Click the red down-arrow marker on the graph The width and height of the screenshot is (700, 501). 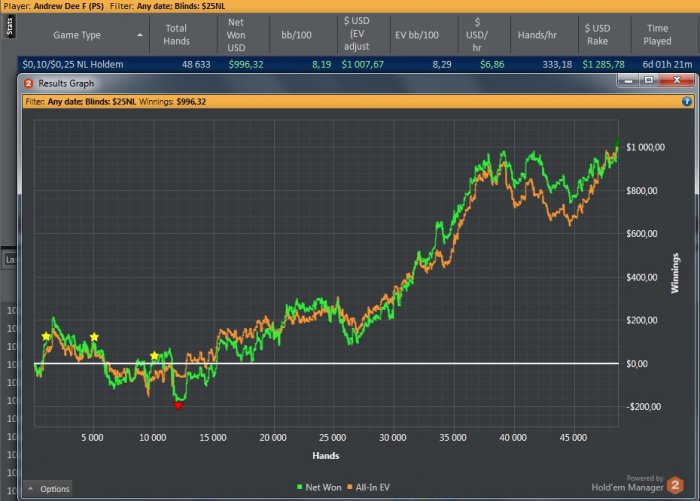coord(179,406)
